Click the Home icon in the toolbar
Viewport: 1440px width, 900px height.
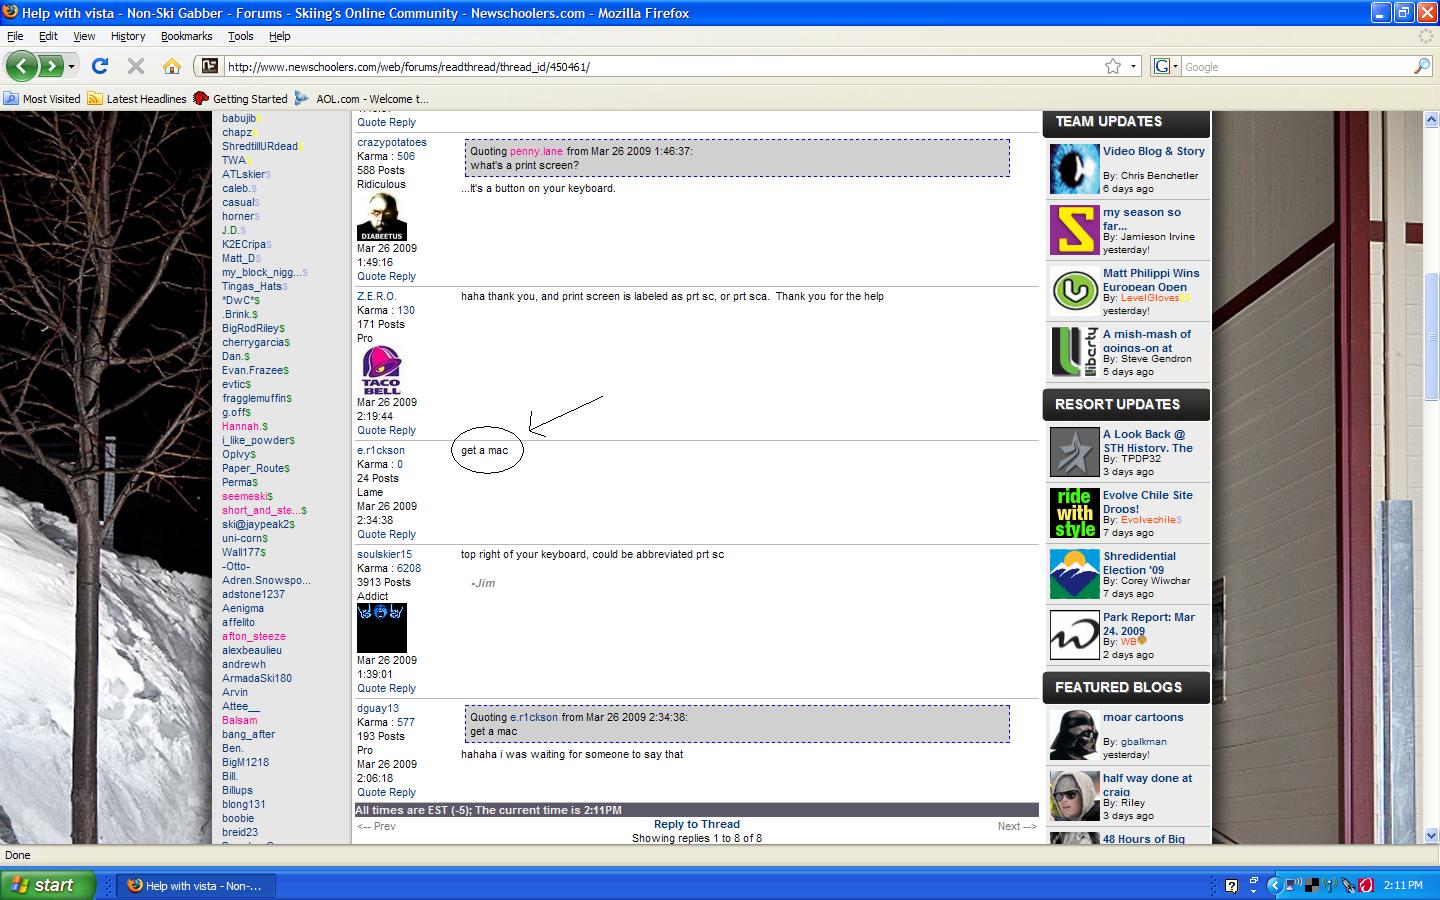click(x=172, y=66)
